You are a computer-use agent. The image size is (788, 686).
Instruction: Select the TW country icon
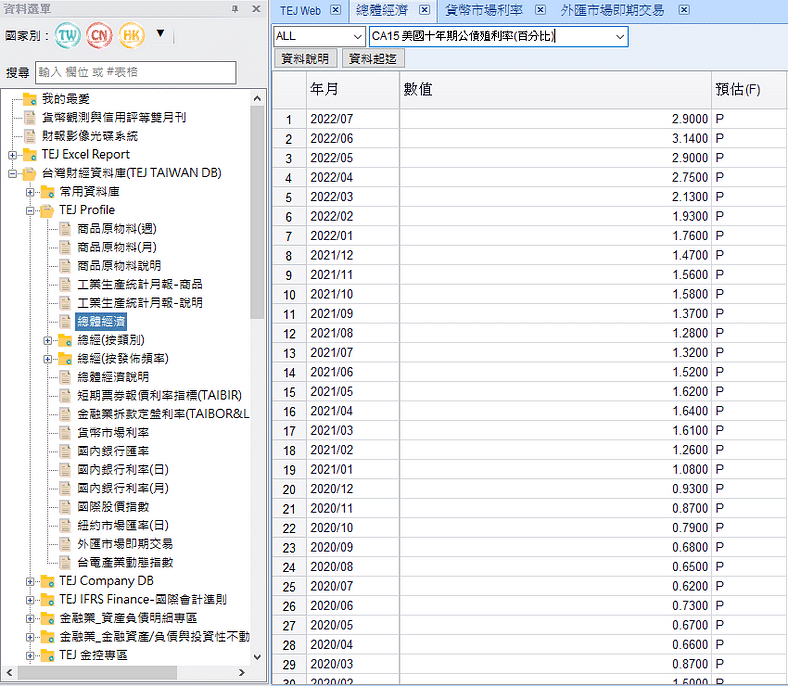click(x=68, y=36)
